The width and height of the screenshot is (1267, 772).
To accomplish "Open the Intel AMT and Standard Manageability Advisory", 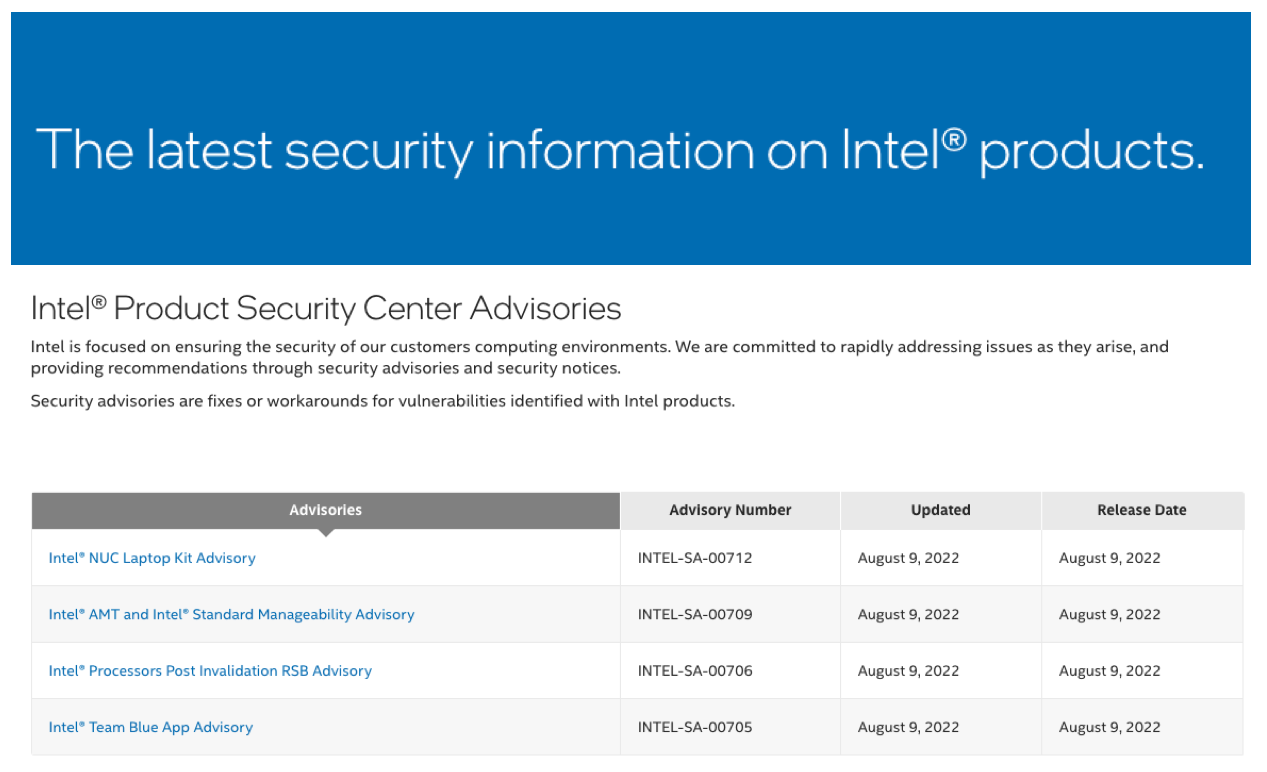I will pos(231,614).
